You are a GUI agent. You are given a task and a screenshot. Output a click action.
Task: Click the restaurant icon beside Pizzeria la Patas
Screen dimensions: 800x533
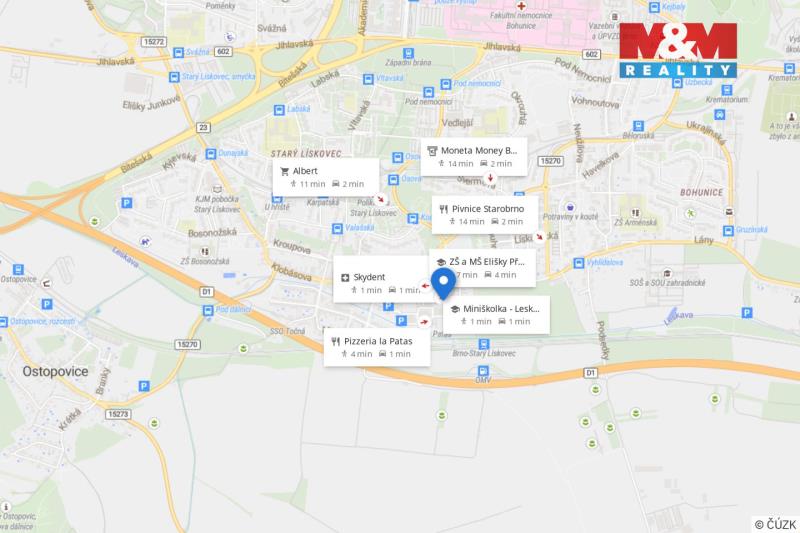tap(335, 341)
